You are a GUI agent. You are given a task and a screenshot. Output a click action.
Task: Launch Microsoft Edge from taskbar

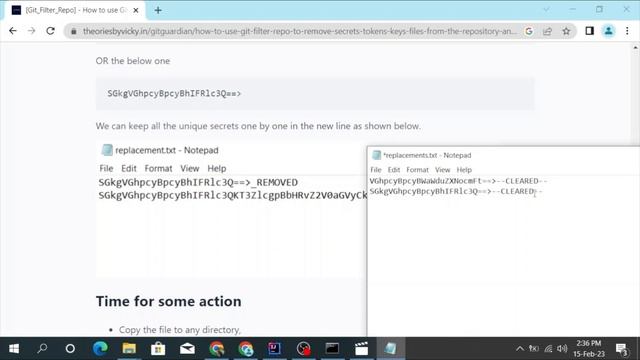tap(100, 349)
